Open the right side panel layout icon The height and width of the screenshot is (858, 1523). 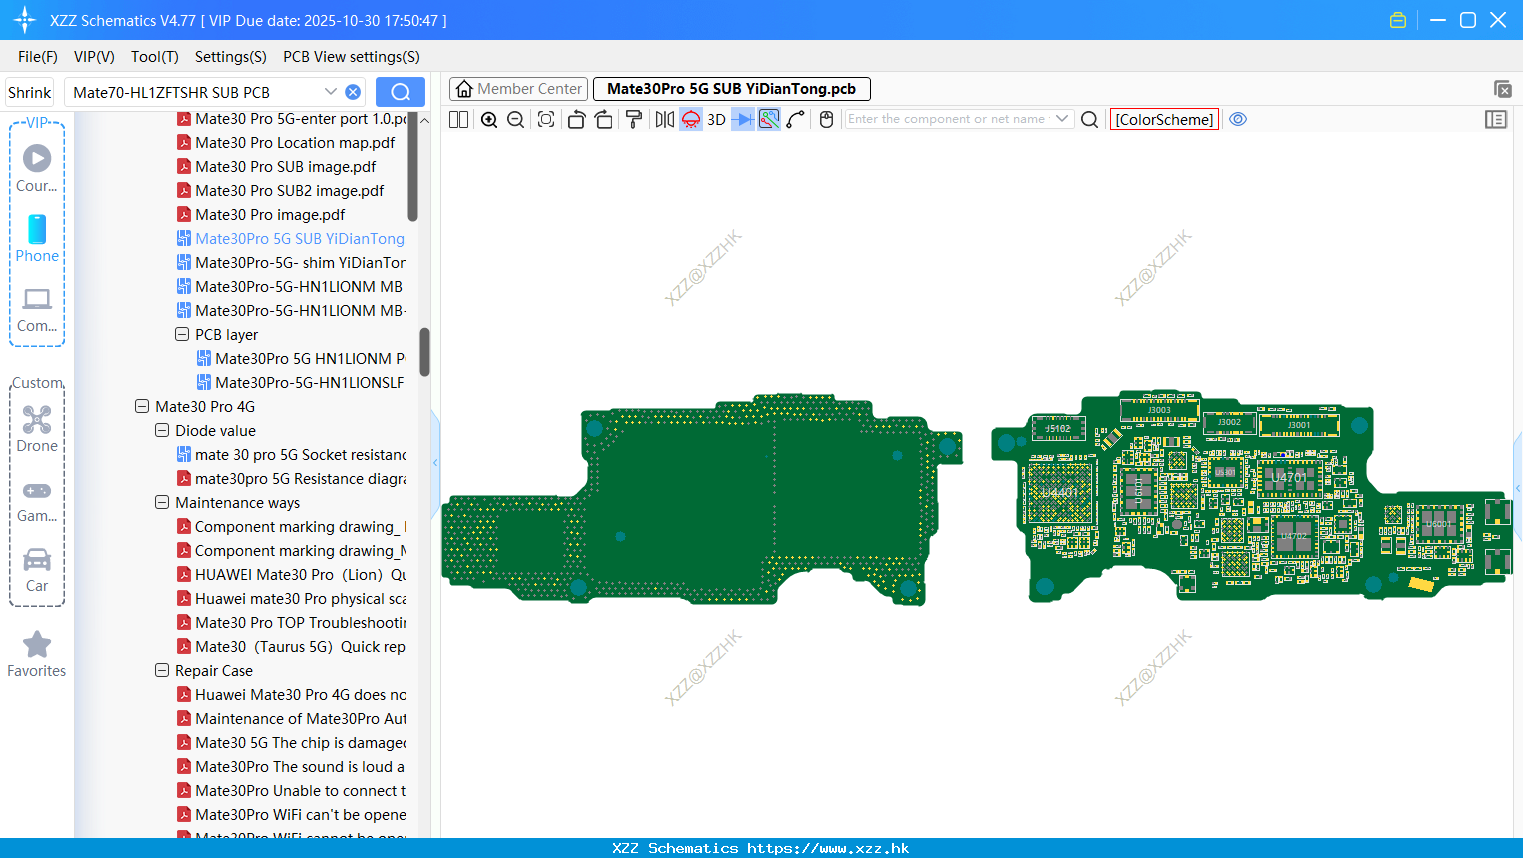pyautogui.click(x=1496, y=119)
